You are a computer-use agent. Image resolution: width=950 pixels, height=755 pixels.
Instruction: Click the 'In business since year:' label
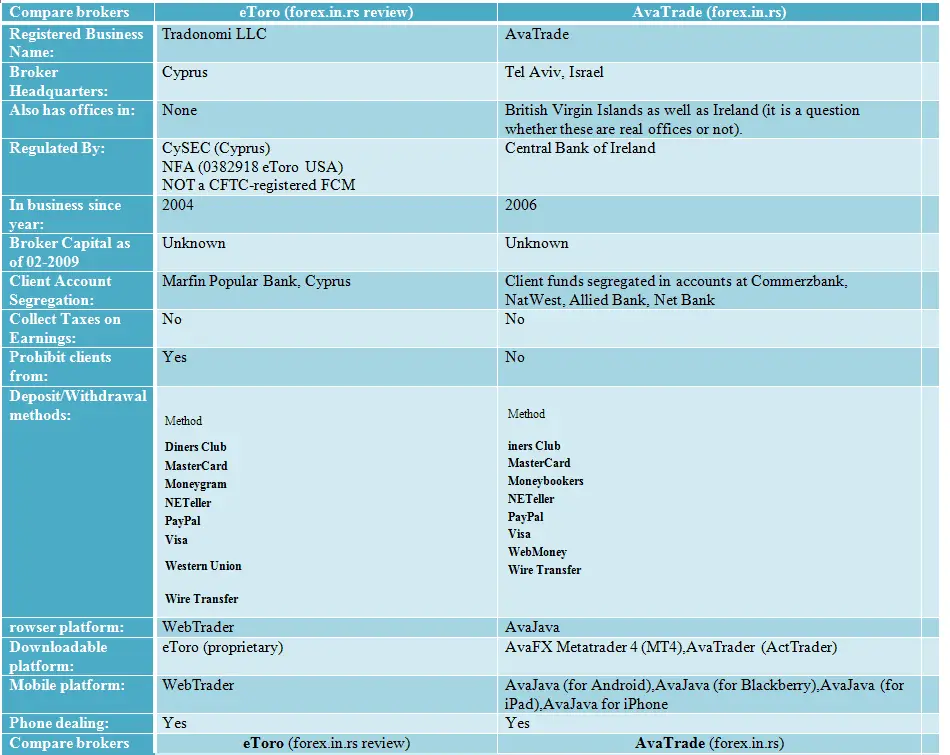(x=65, y=215)
